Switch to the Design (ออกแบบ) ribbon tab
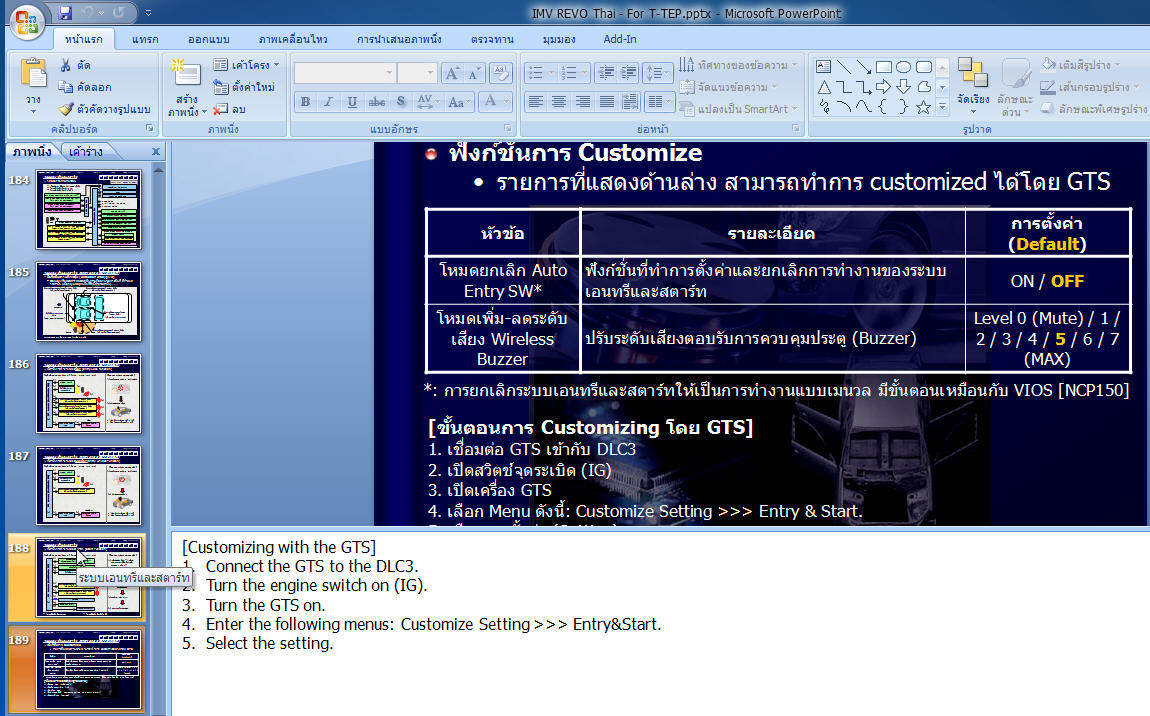Screen dimensions: 1150x716 (x=208, y=40)
